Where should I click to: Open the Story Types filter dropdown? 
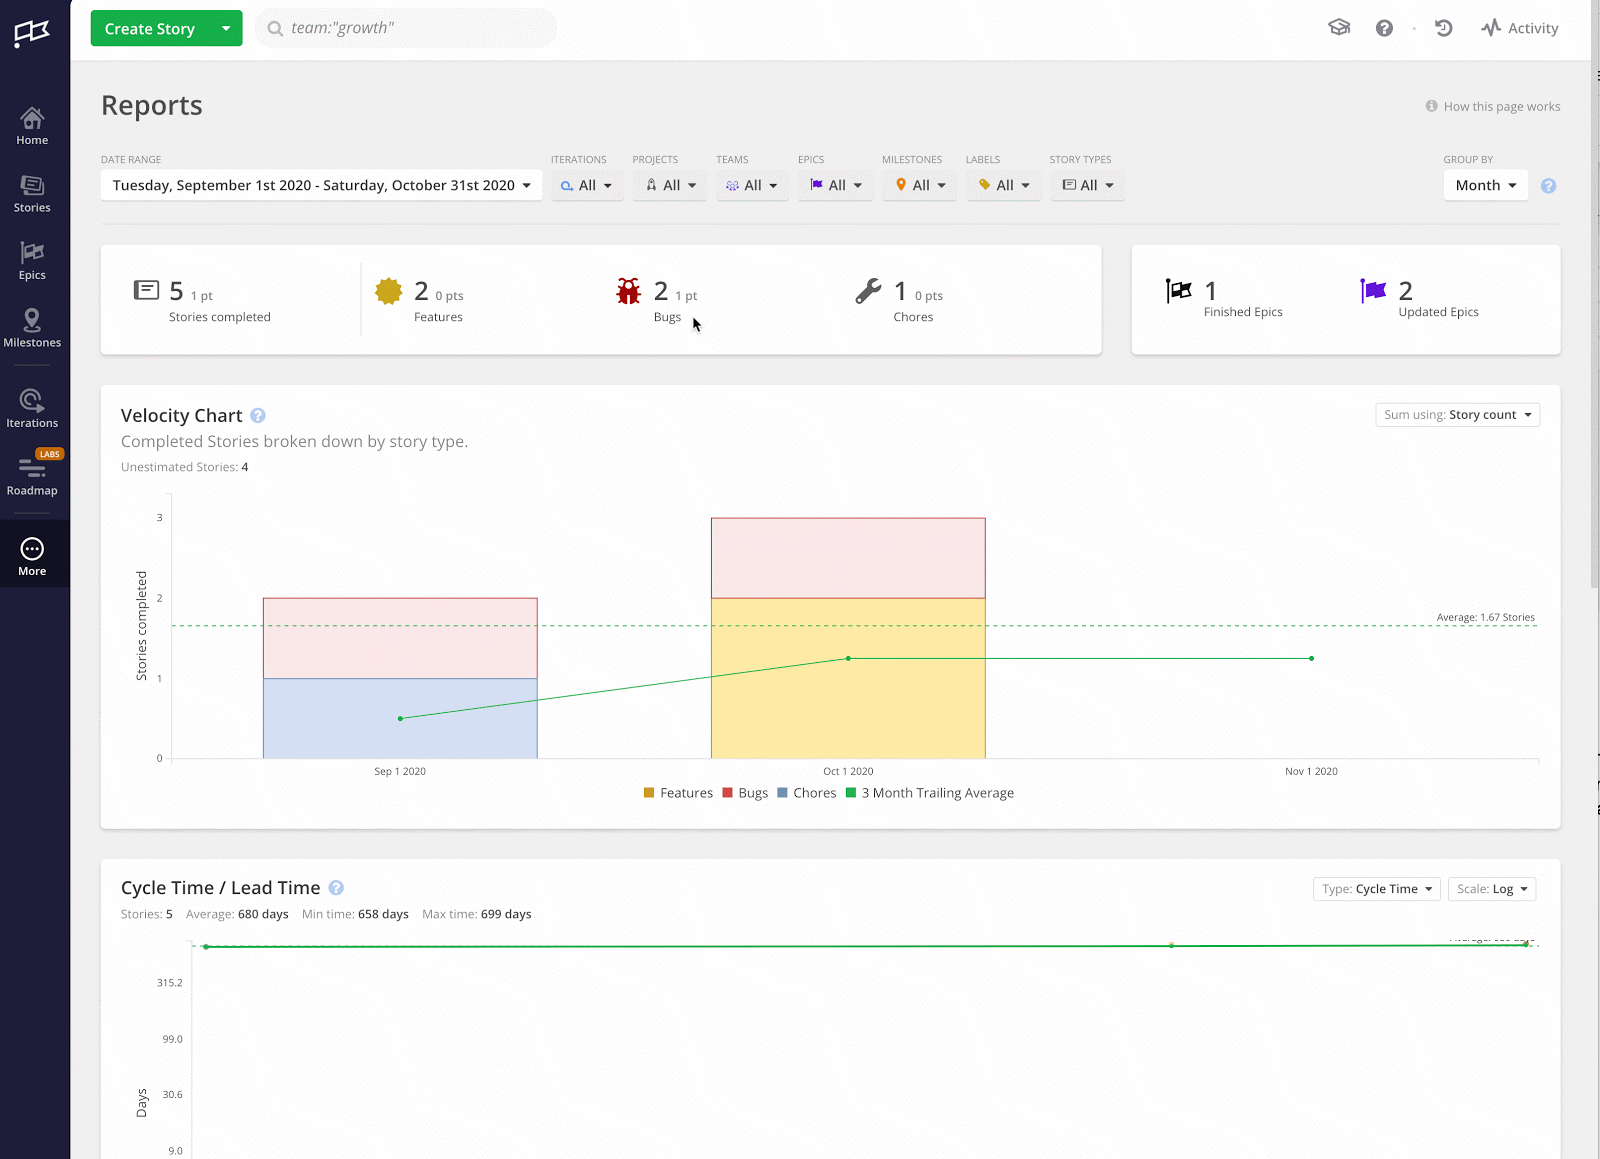(x=1087, y=185)
